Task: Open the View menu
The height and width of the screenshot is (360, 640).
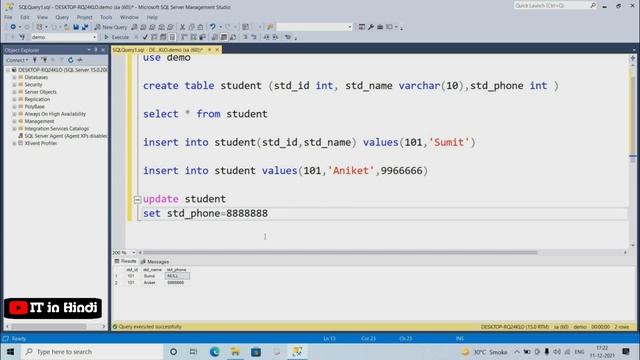Action: click(42, 17)
